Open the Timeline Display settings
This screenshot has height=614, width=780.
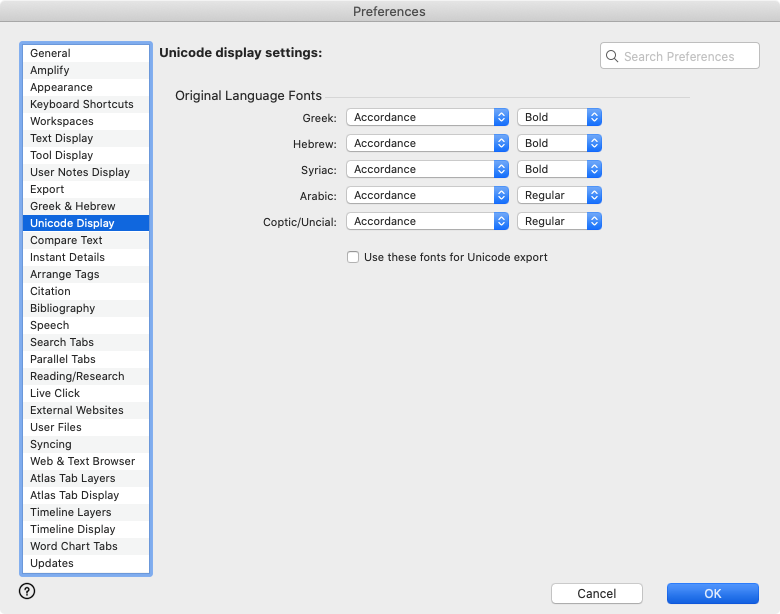coord(72,529)
